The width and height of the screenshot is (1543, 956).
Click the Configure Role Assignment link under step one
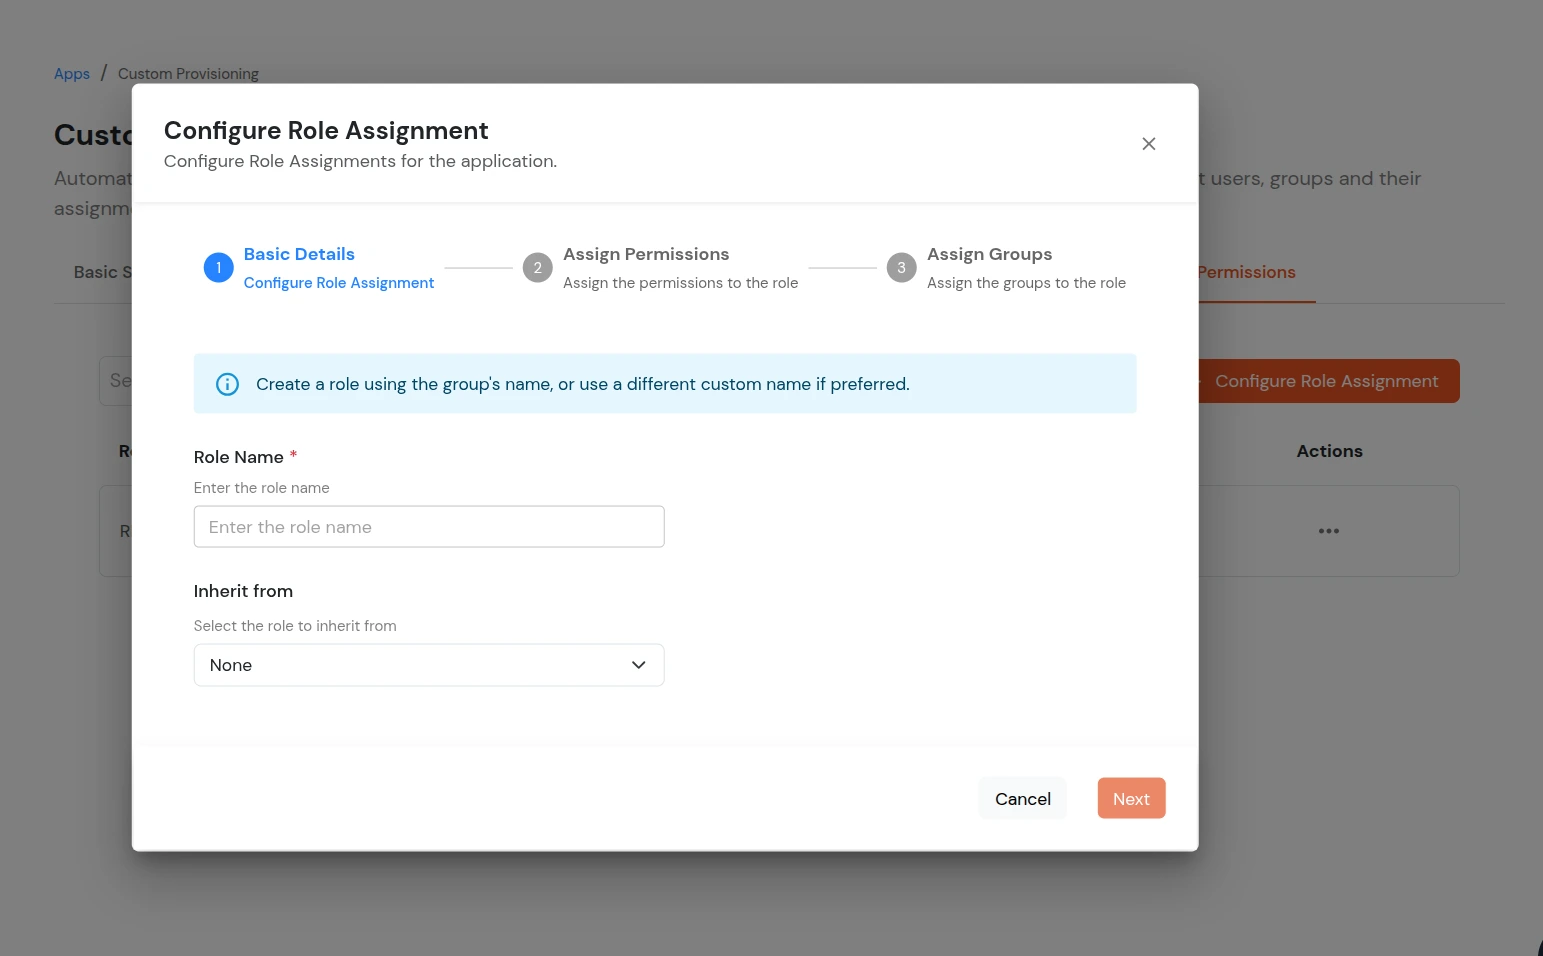click(338, 282)
